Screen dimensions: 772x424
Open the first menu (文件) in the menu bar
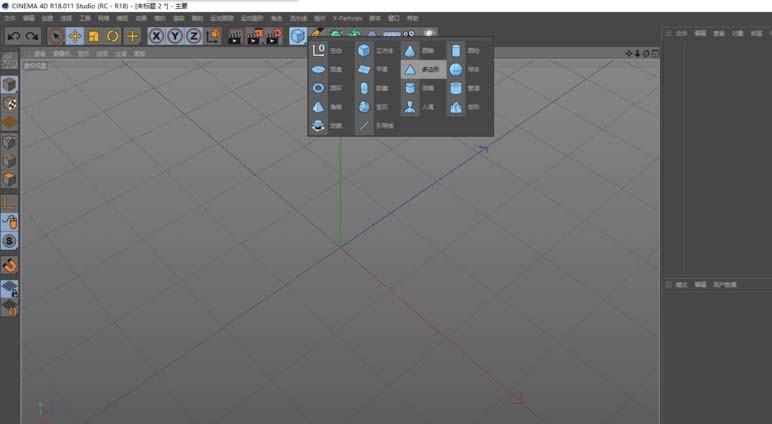click(9, 18)
